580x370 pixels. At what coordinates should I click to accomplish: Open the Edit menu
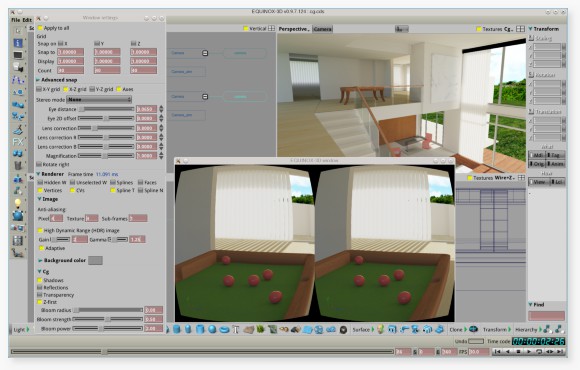pyautogui.click(x=27, y=20)
